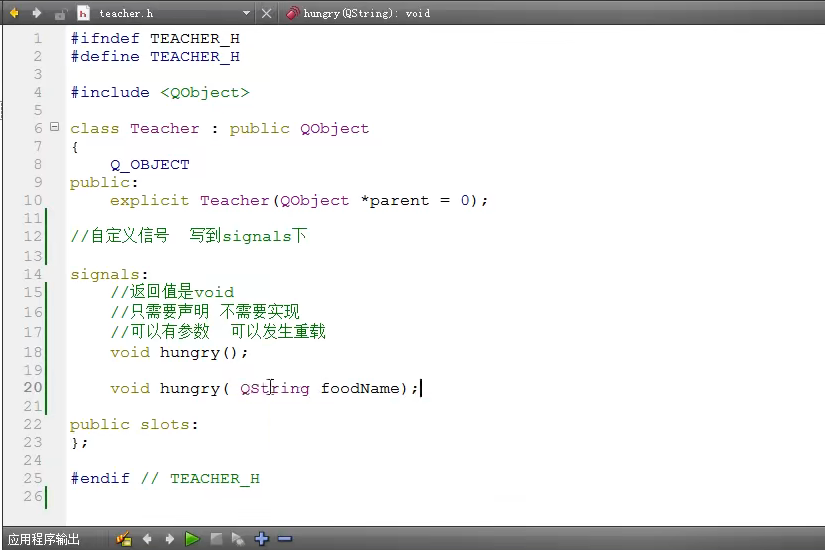The image size is (825, 550).
Task: Click 'QString' type on line 20
Action: click(275, 388)
